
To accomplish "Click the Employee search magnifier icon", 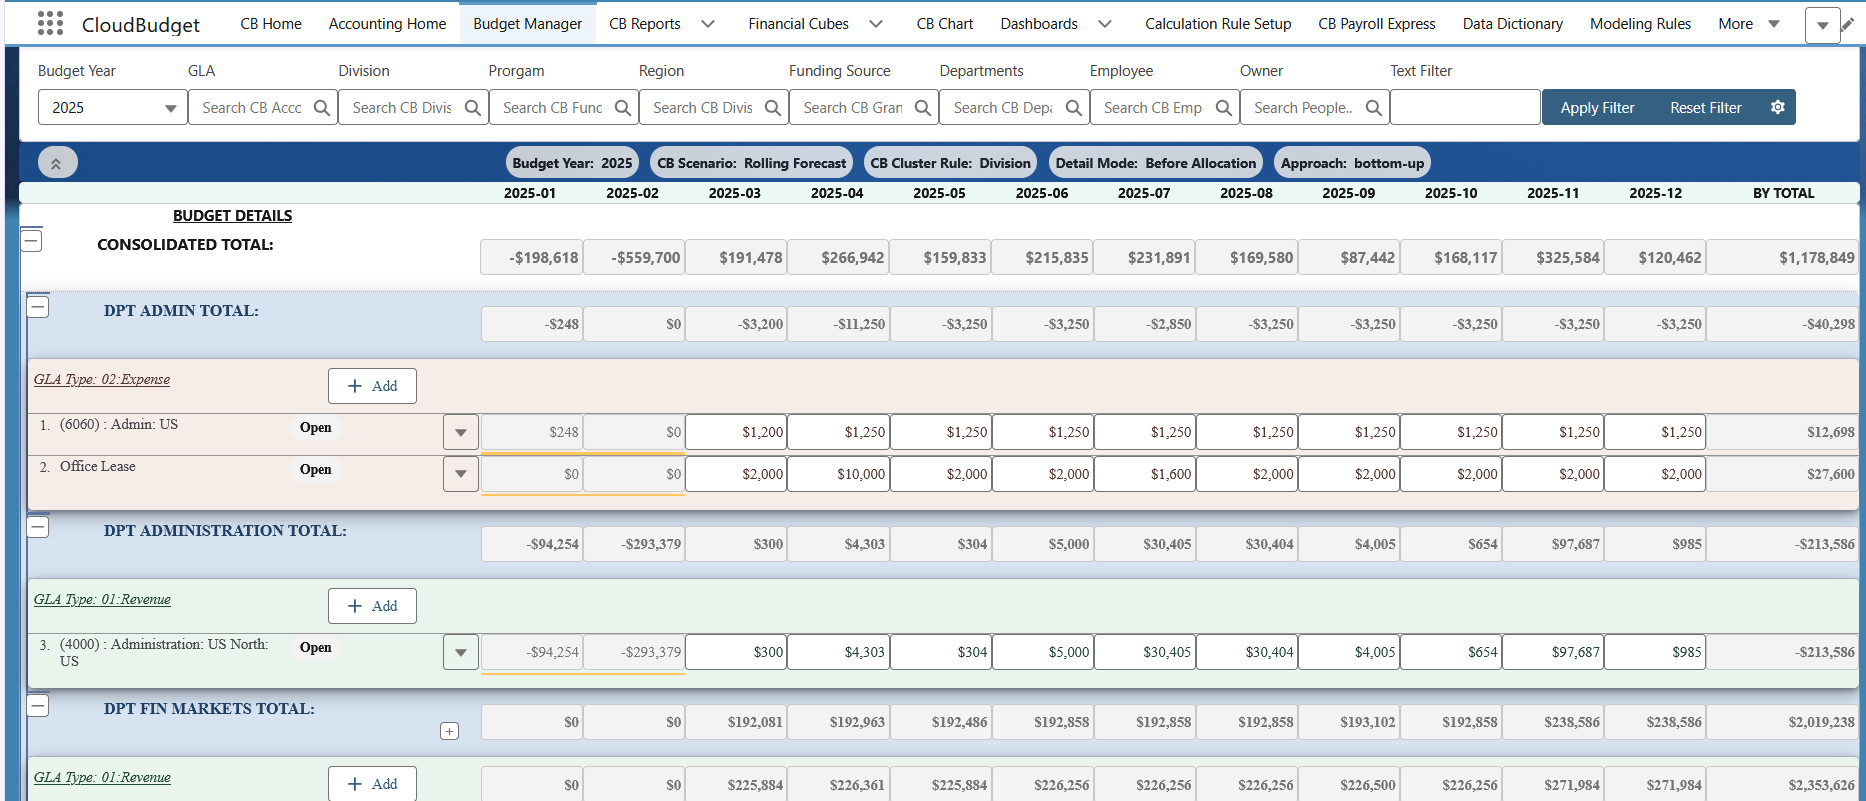I will [x=1224, y=107].
